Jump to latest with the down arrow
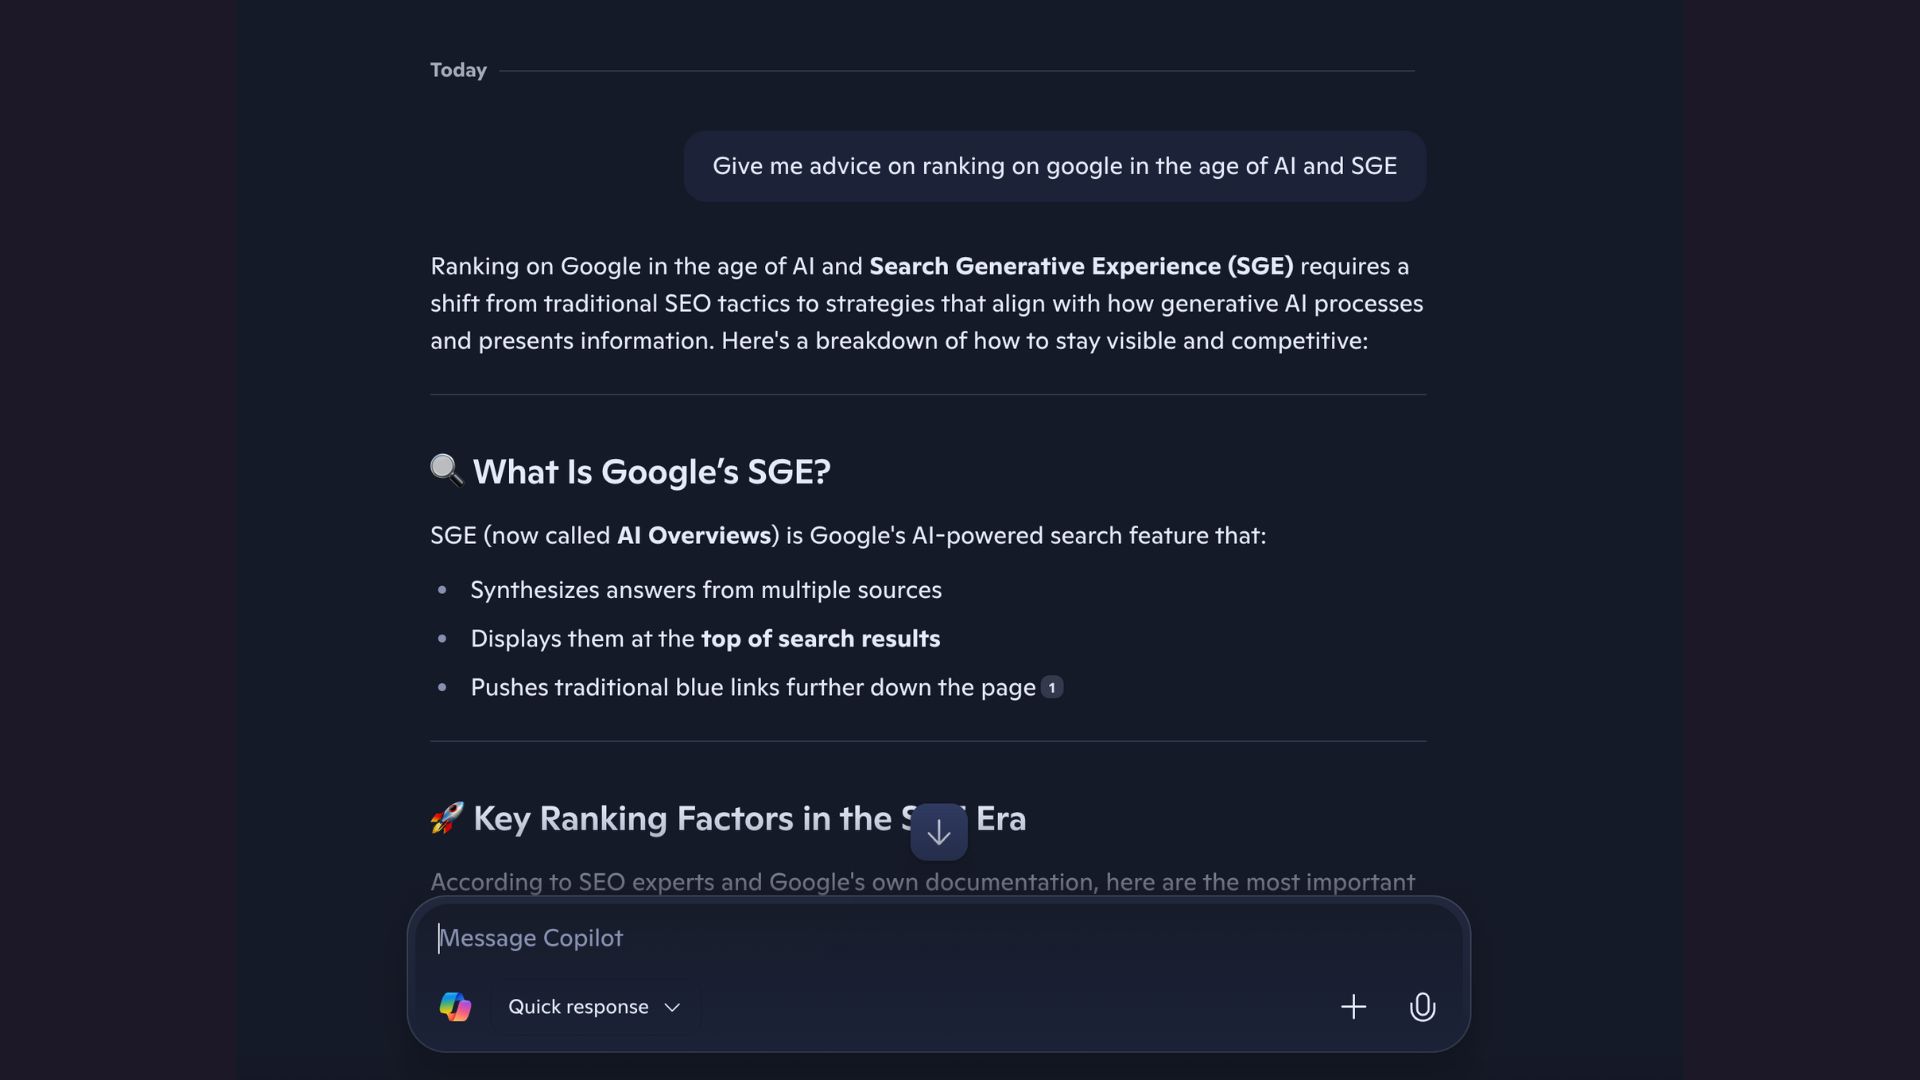Screen dimensions: 1920x1080 click(938, 832)
